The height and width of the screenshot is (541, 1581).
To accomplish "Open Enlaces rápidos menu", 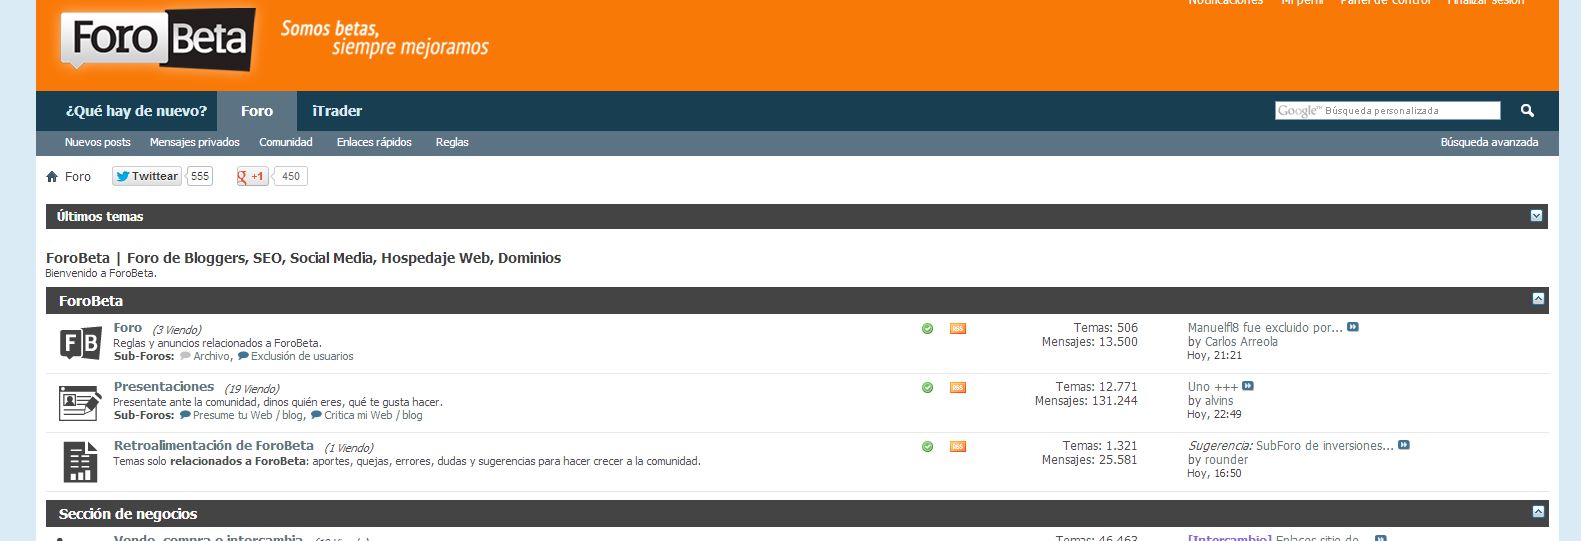I will (x=374, y=142).
